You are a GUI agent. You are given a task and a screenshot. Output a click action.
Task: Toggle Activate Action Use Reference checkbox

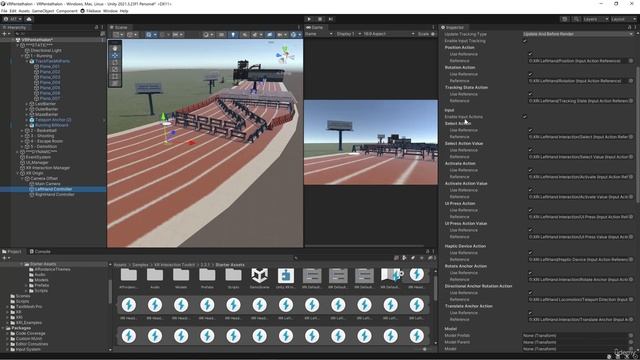pos(530,170)
